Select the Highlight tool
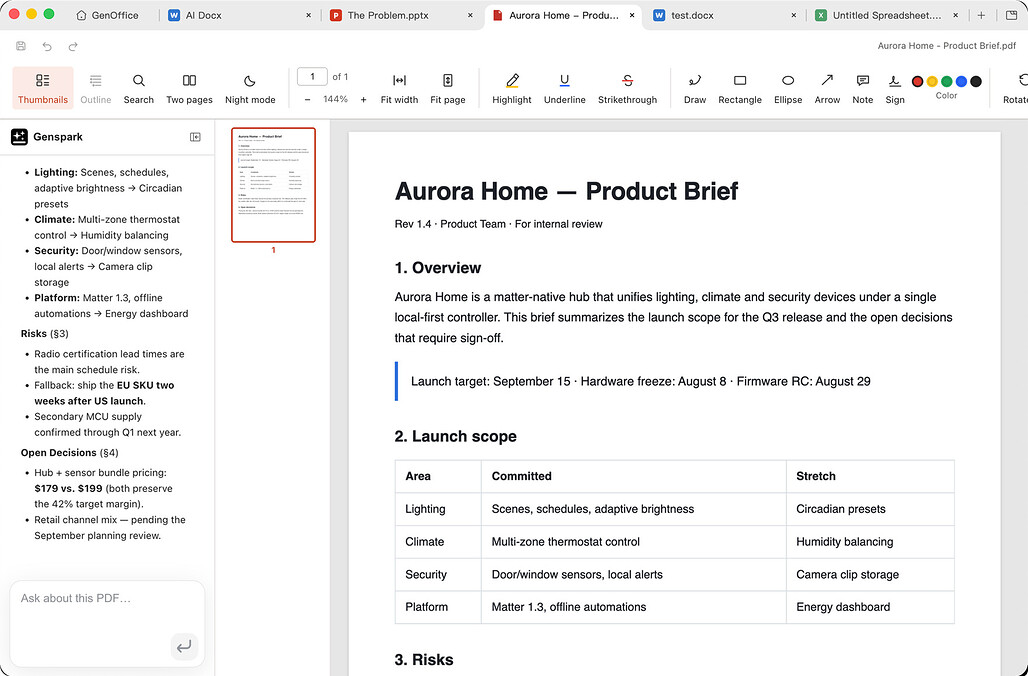 tap(512, 88)
